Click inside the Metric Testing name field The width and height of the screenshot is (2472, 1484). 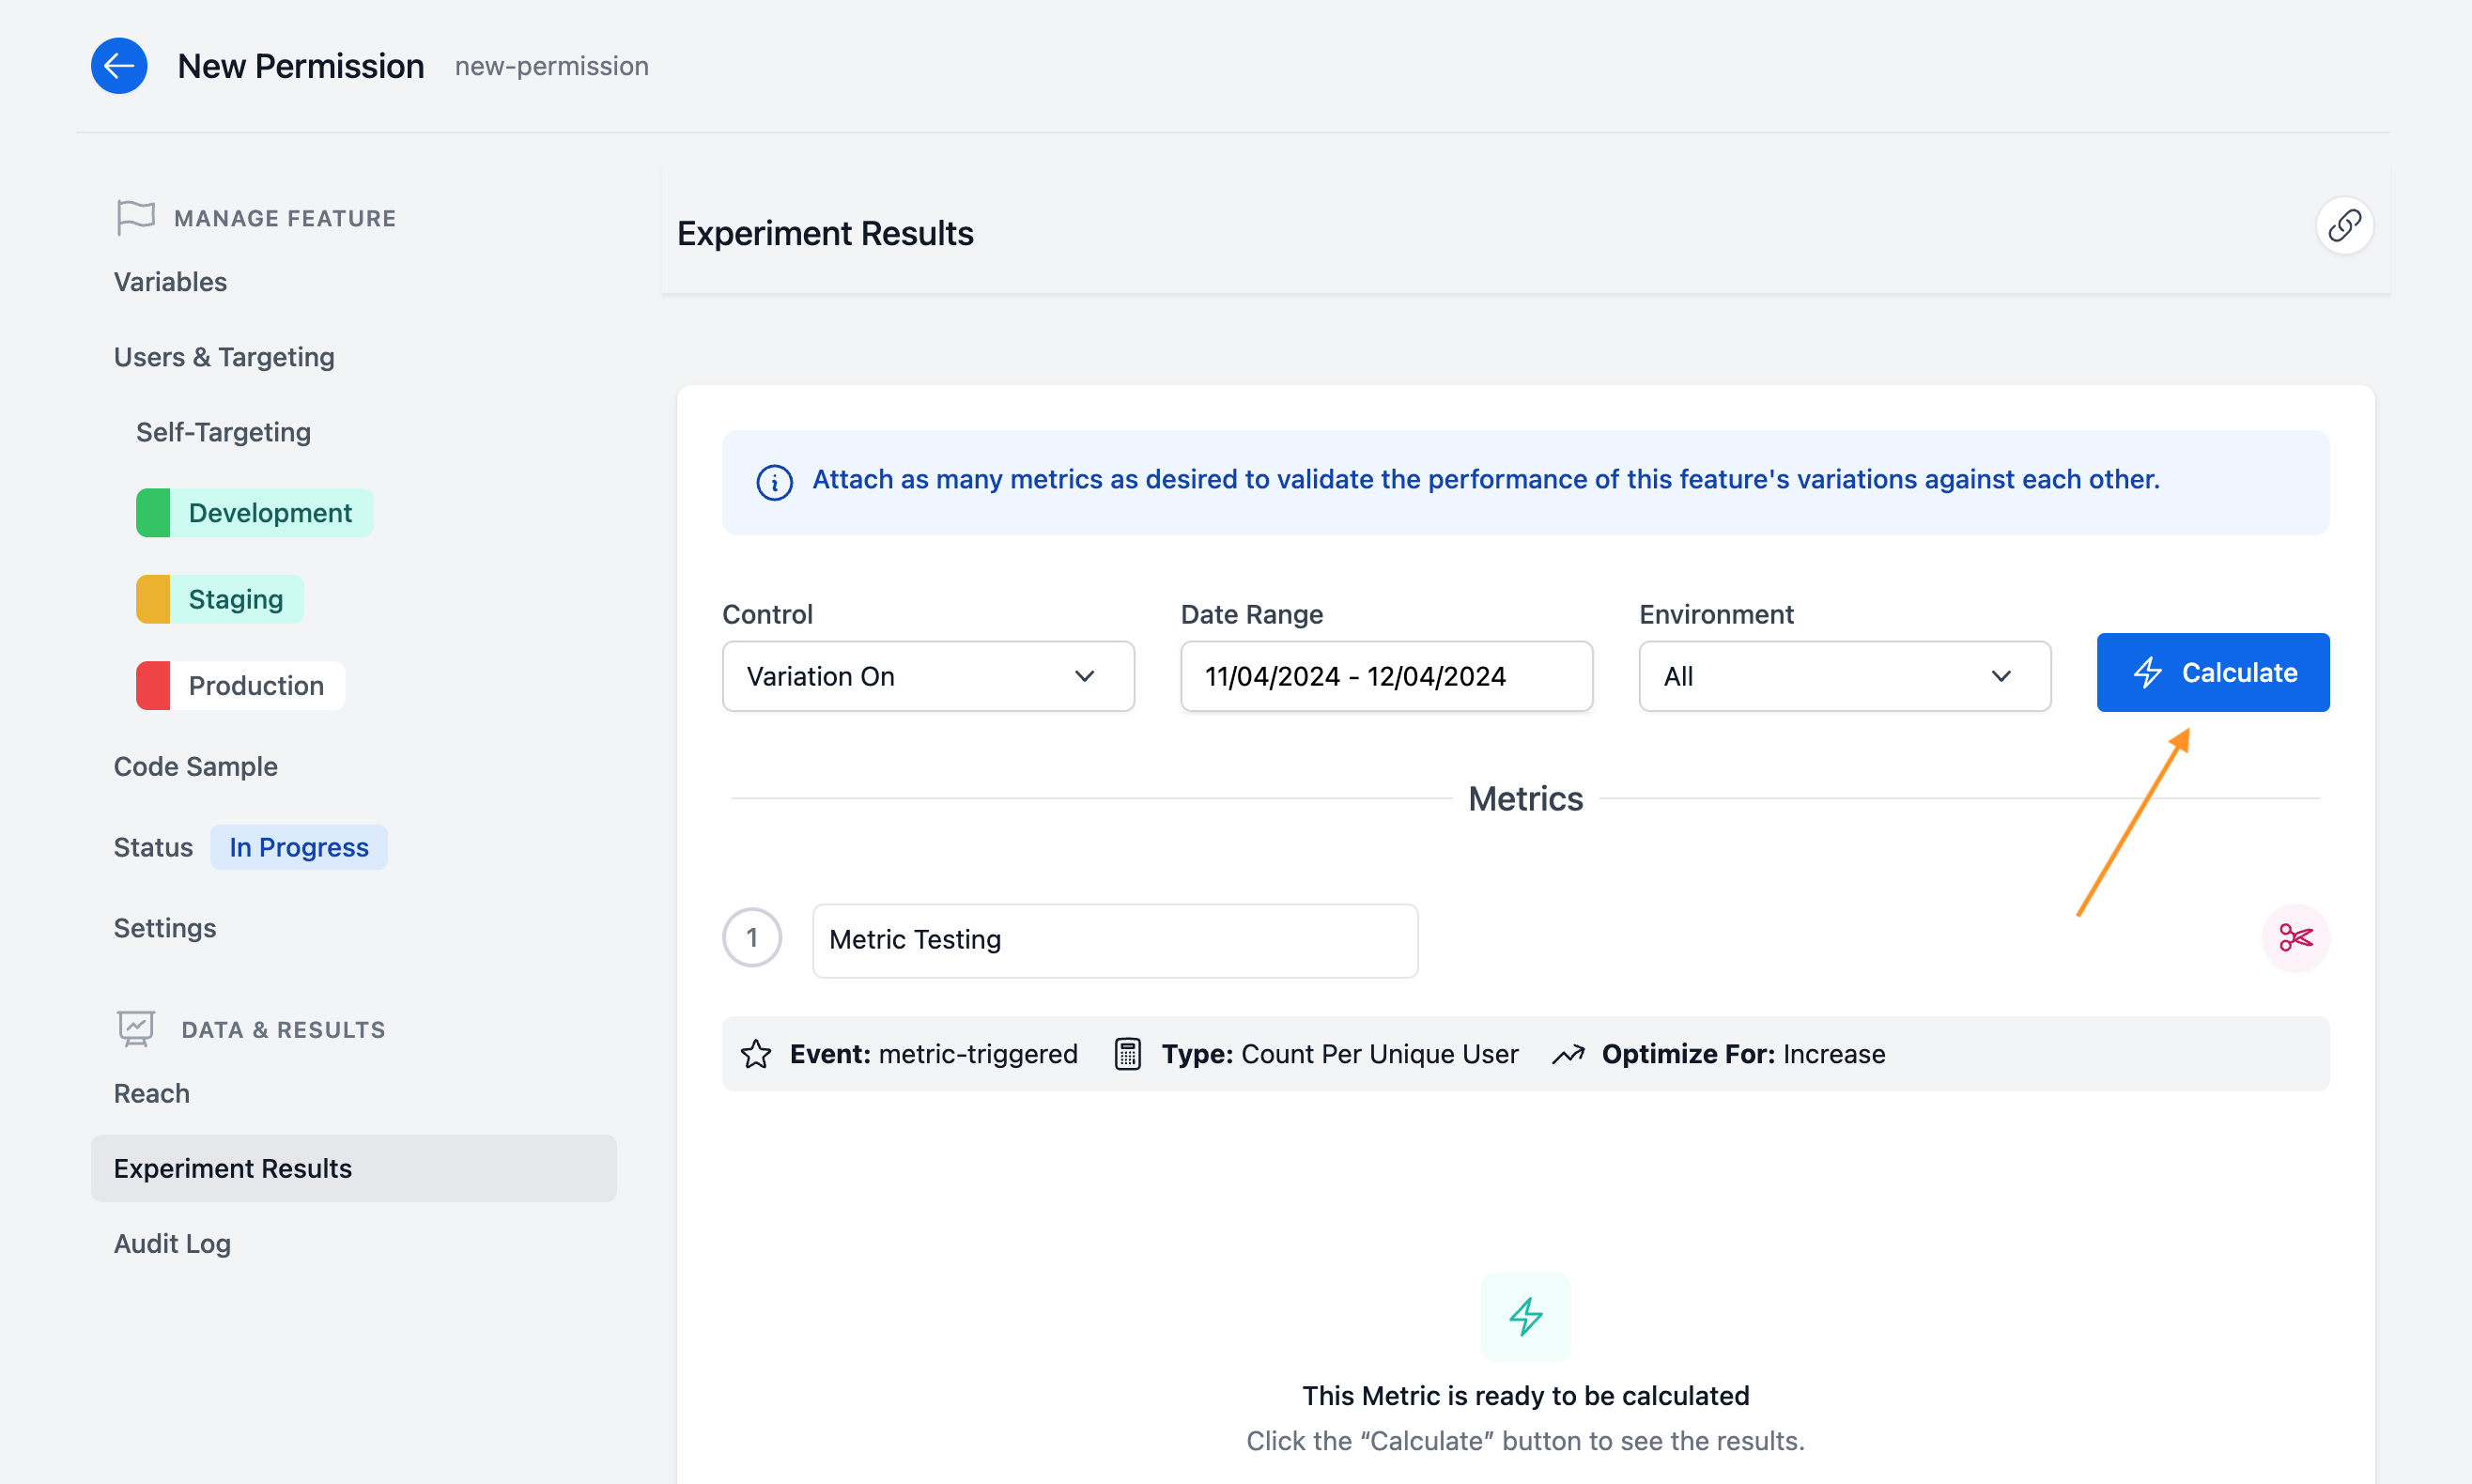[x=1113, y=939]
